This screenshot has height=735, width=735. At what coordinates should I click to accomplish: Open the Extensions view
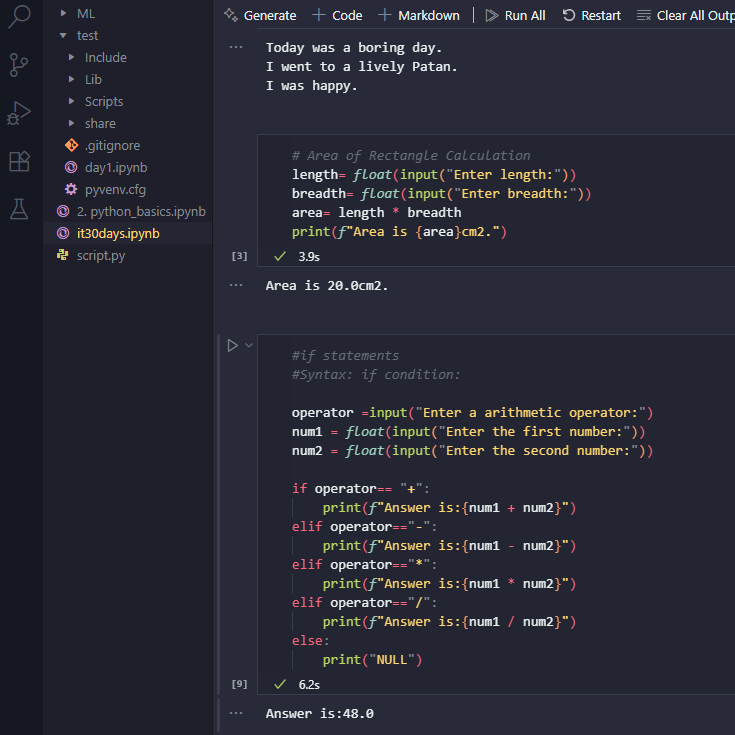pos(19,161)
